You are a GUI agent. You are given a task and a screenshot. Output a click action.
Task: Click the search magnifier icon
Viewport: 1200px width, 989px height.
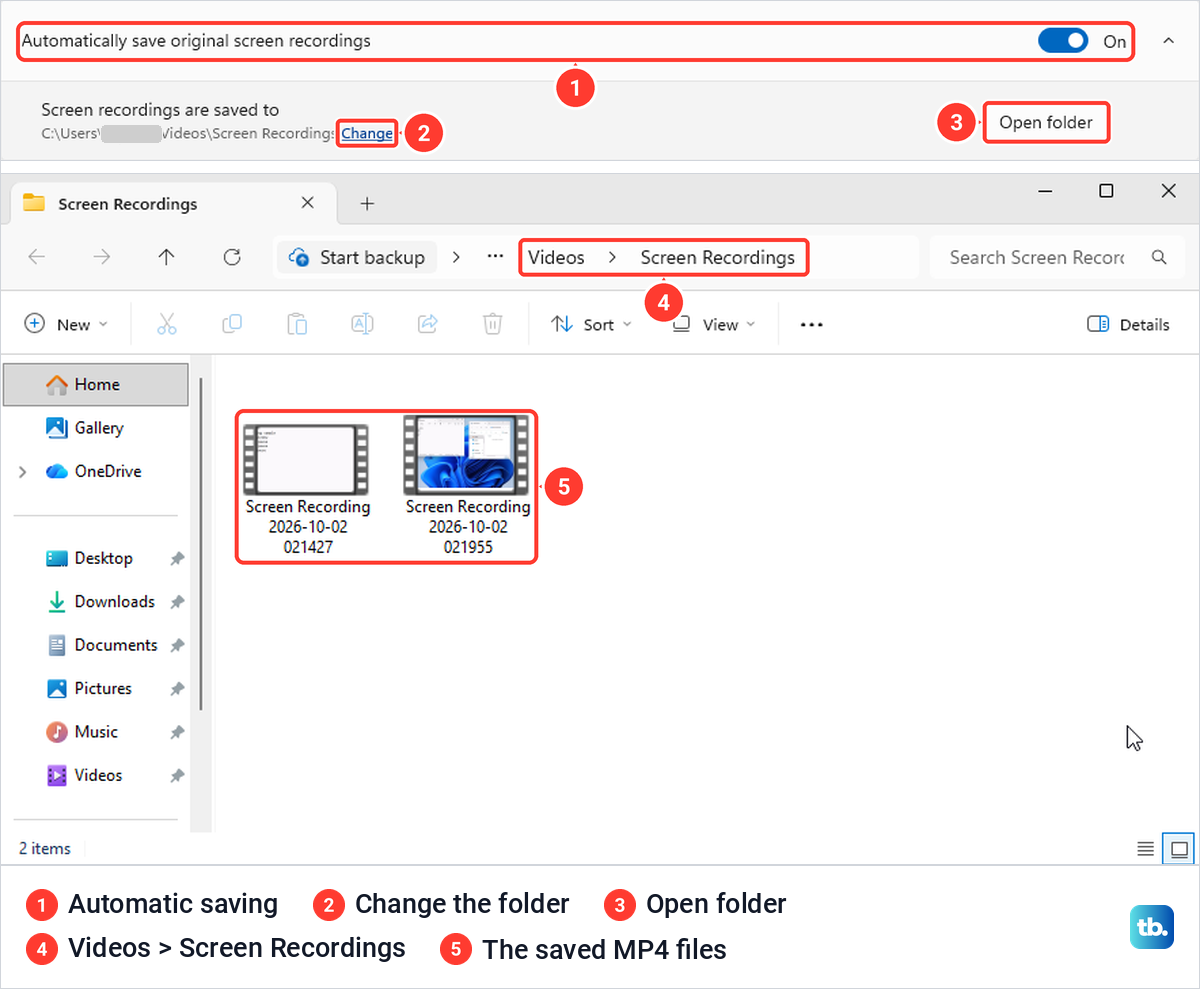(1159, 257)
